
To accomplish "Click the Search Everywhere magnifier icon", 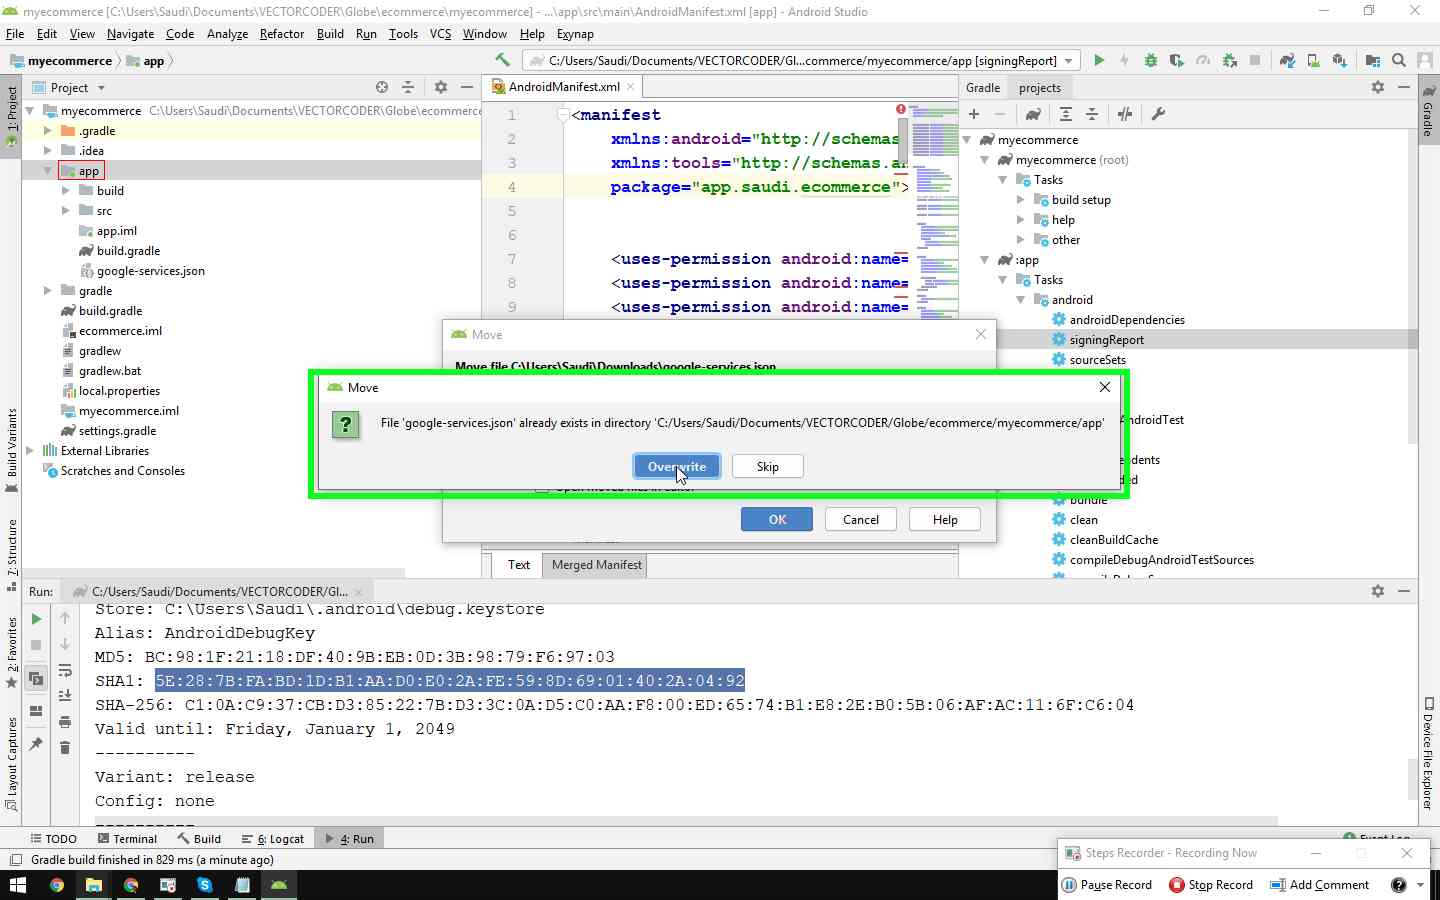I will [1399, 60].
